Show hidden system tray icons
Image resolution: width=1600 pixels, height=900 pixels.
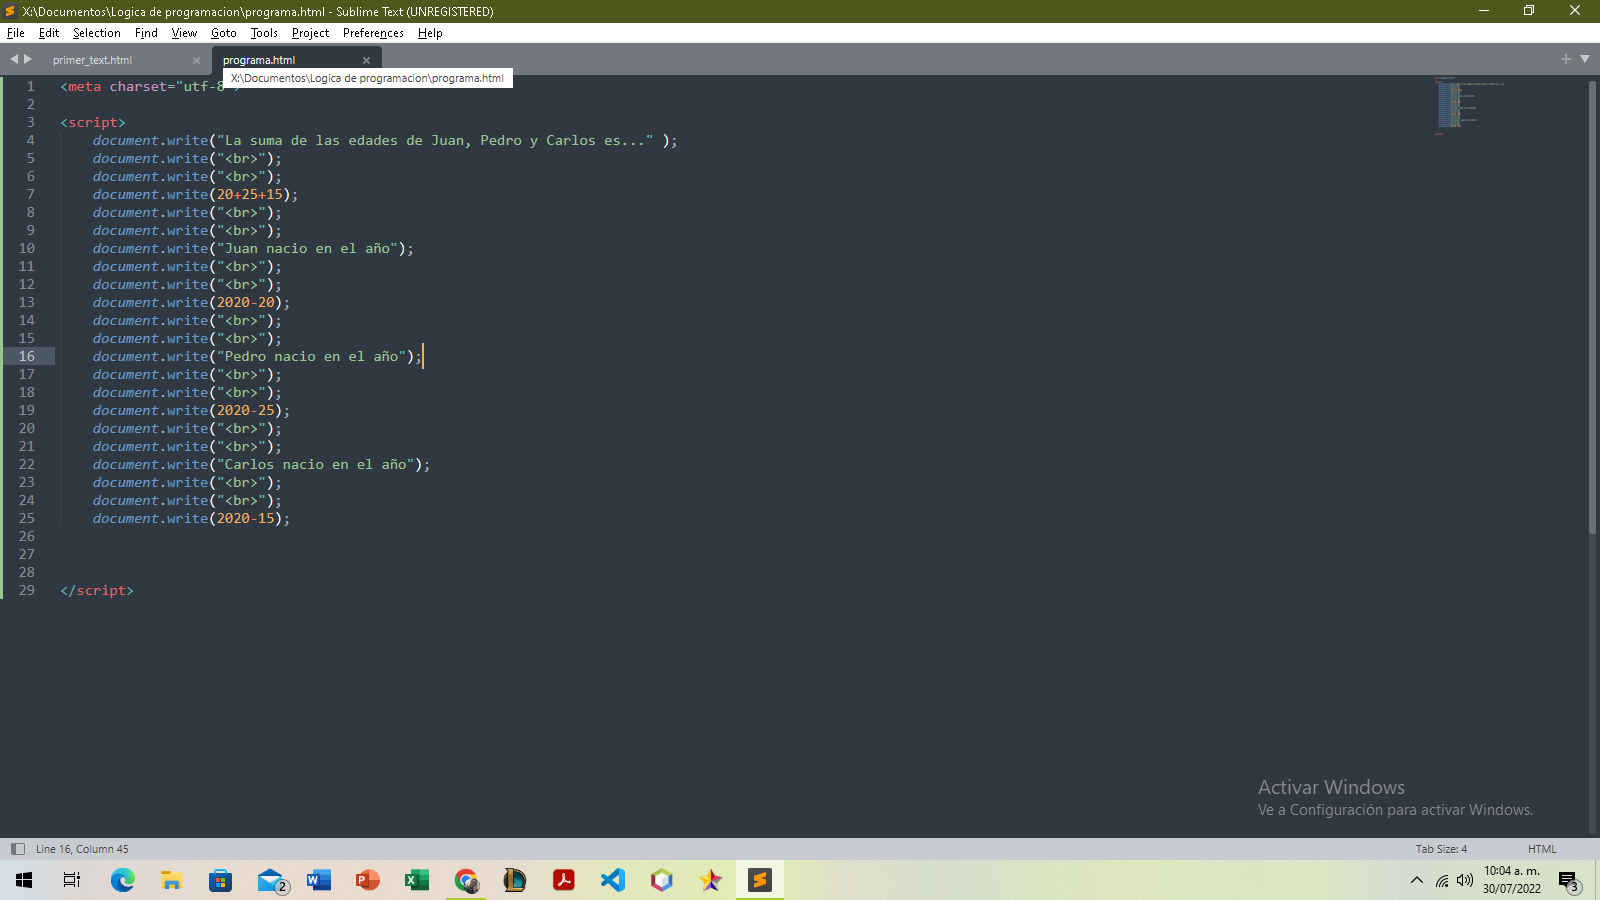coord(1416,880)
